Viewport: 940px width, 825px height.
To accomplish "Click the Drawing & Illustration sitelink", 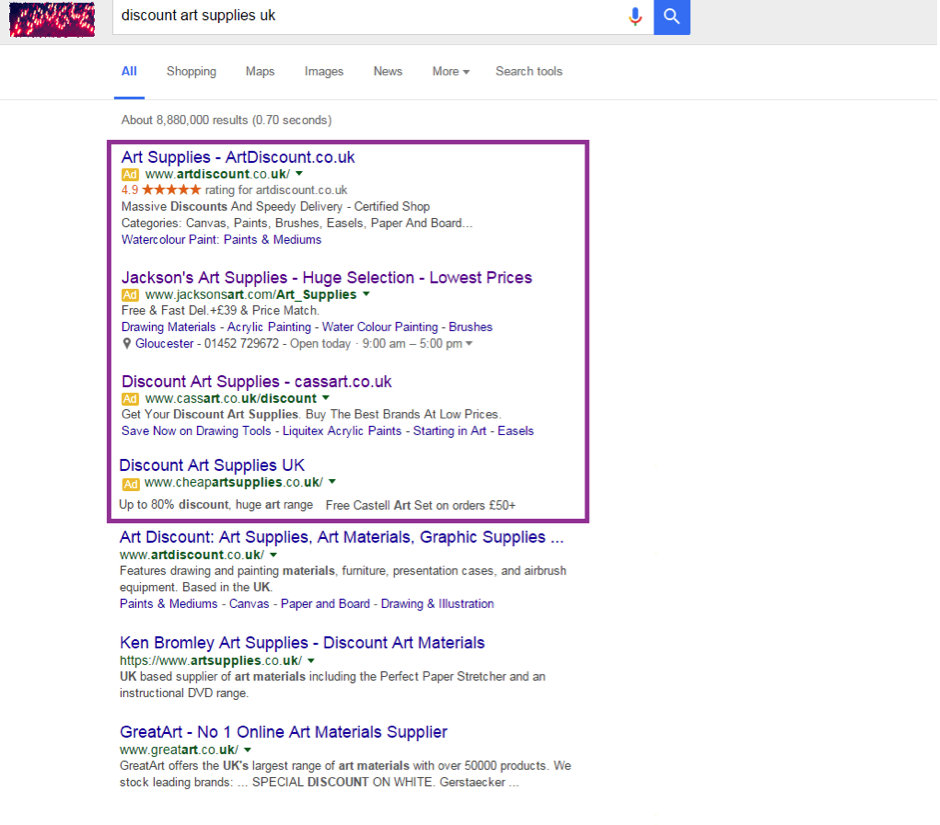I will (438, 604).
